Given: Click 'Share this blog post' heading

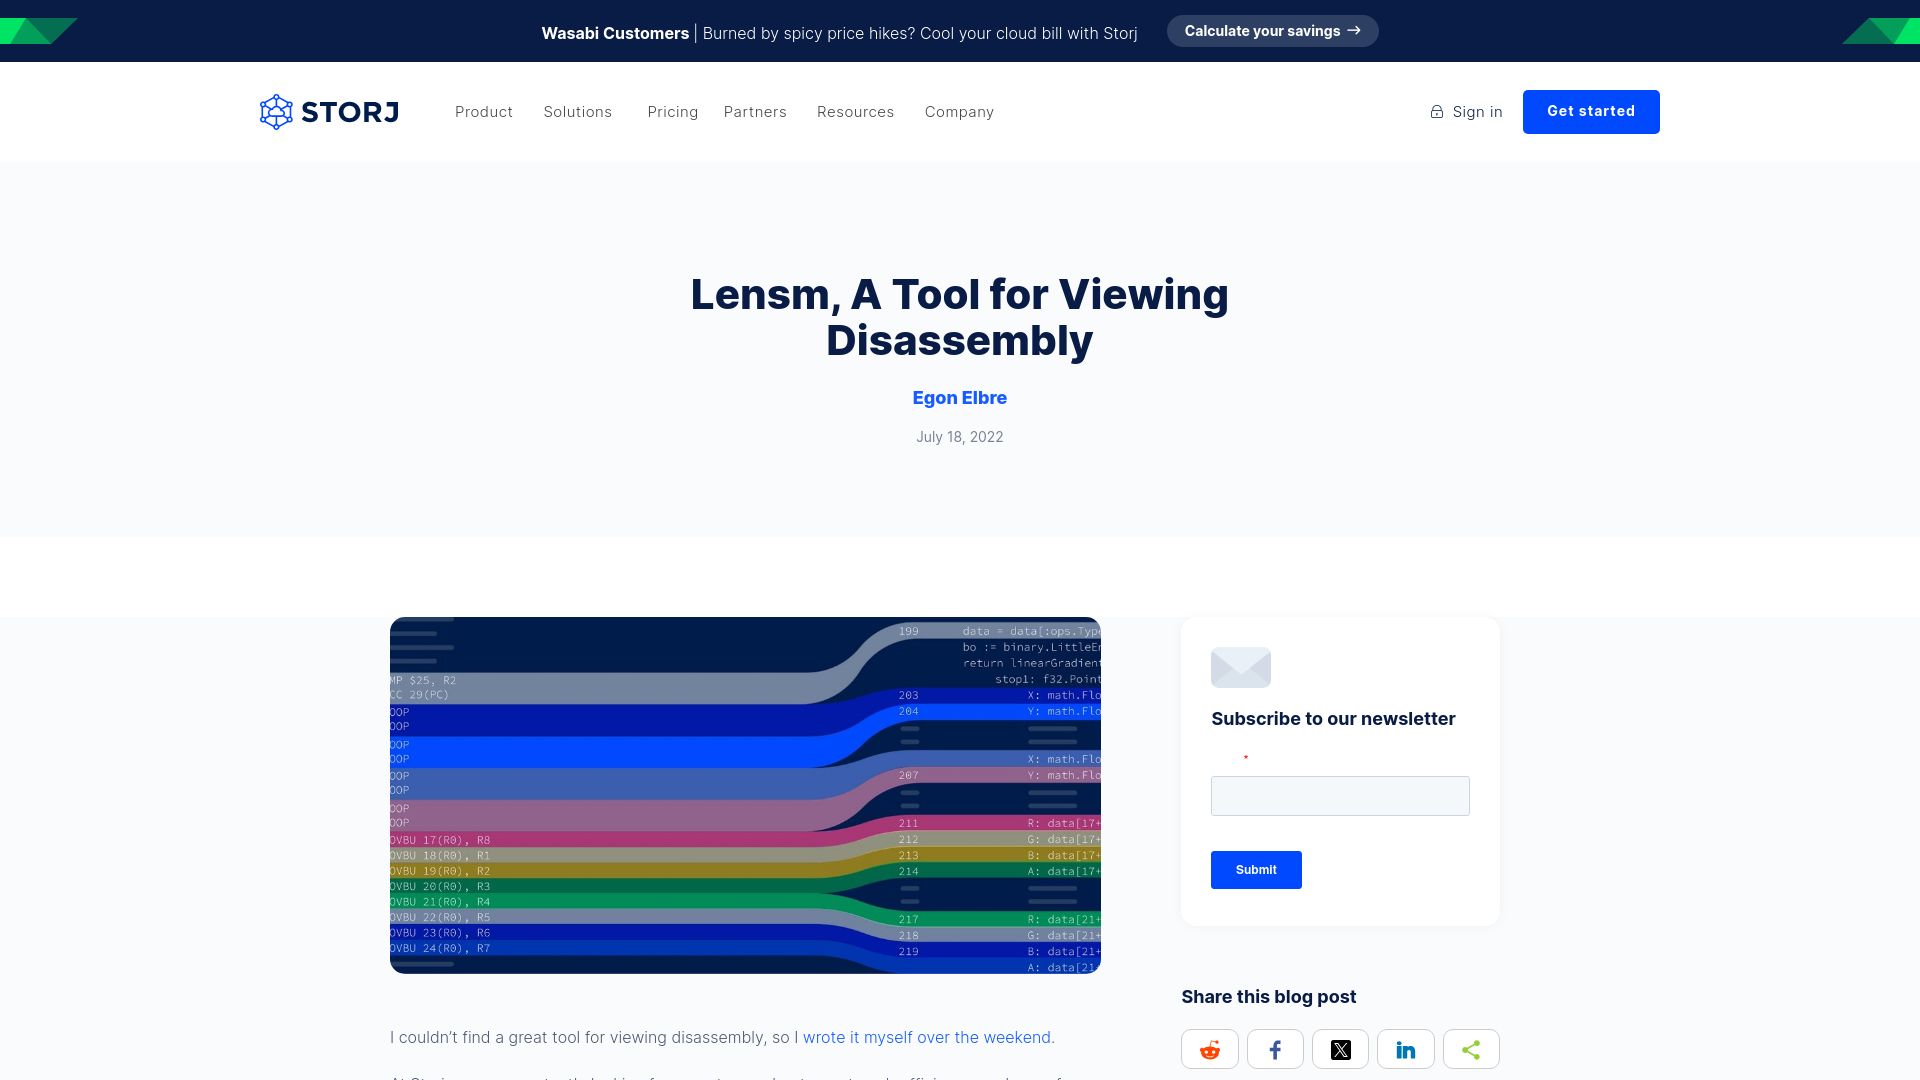Looking at the screenshot, I should [x=1269, y=997].
